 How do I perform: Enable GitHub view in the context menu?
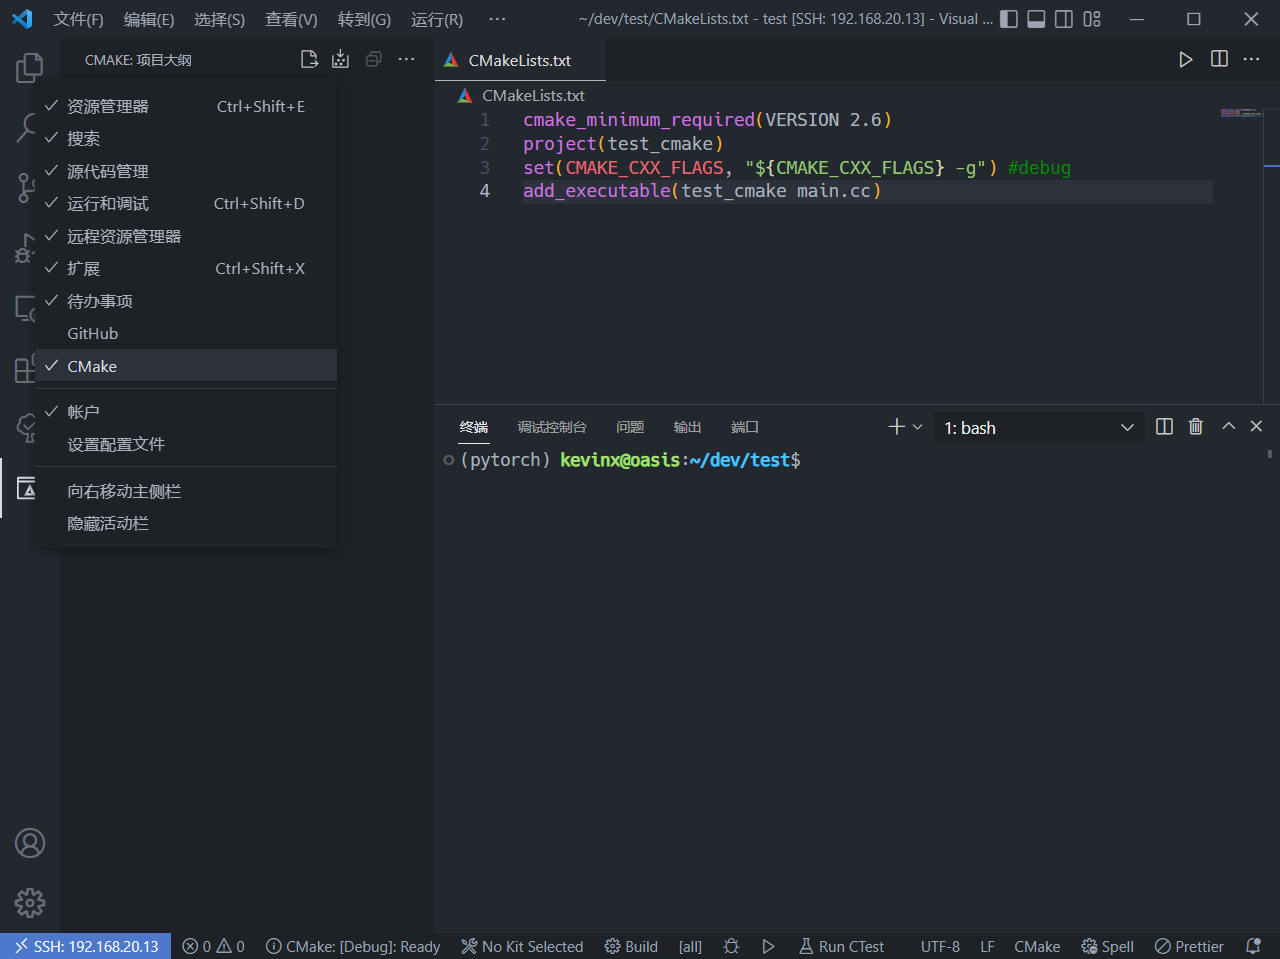tap(92, 334)
